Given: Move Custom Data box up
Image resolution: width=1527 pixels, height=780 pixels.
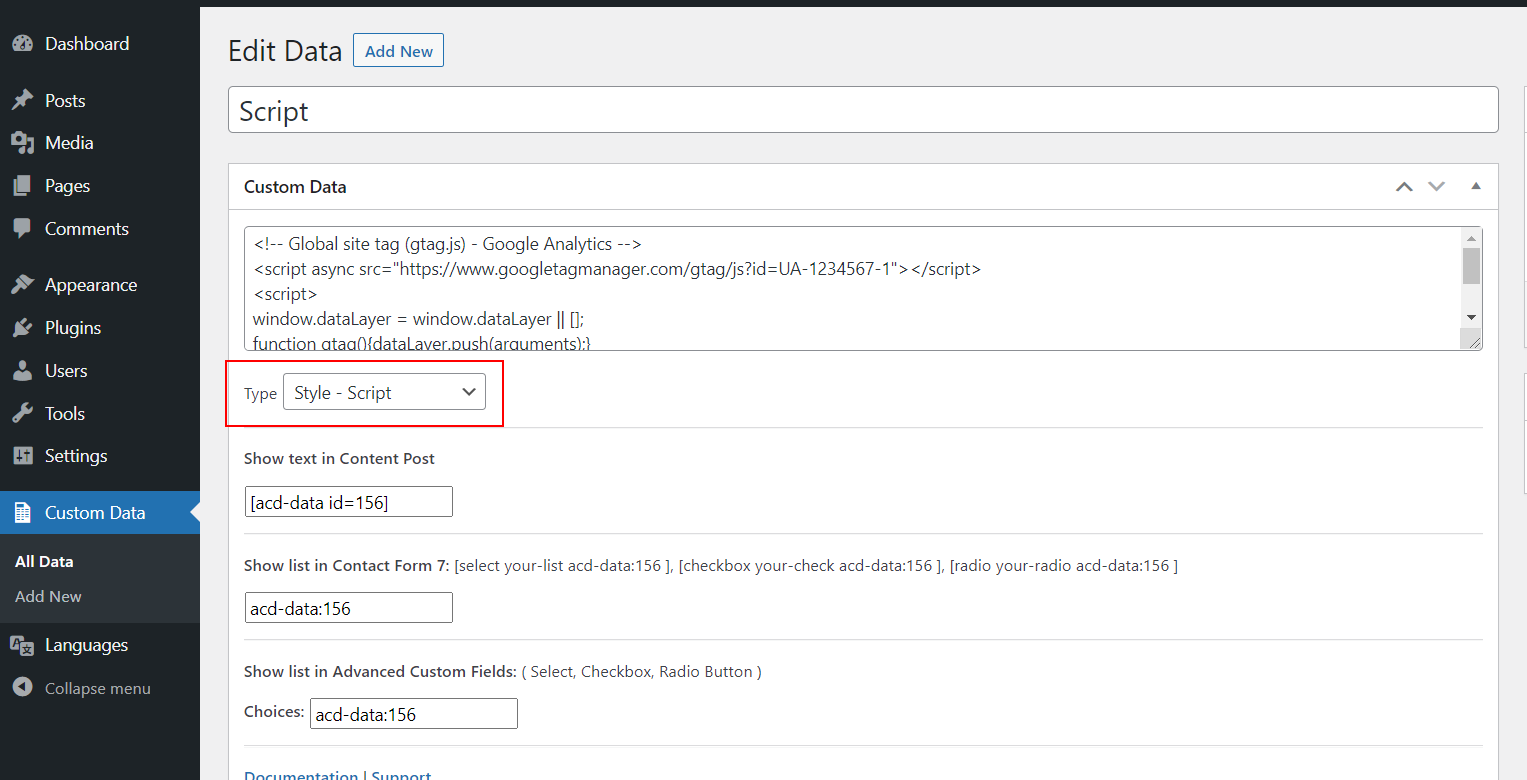Looking at the screenshot, I should click(1405, 187).
